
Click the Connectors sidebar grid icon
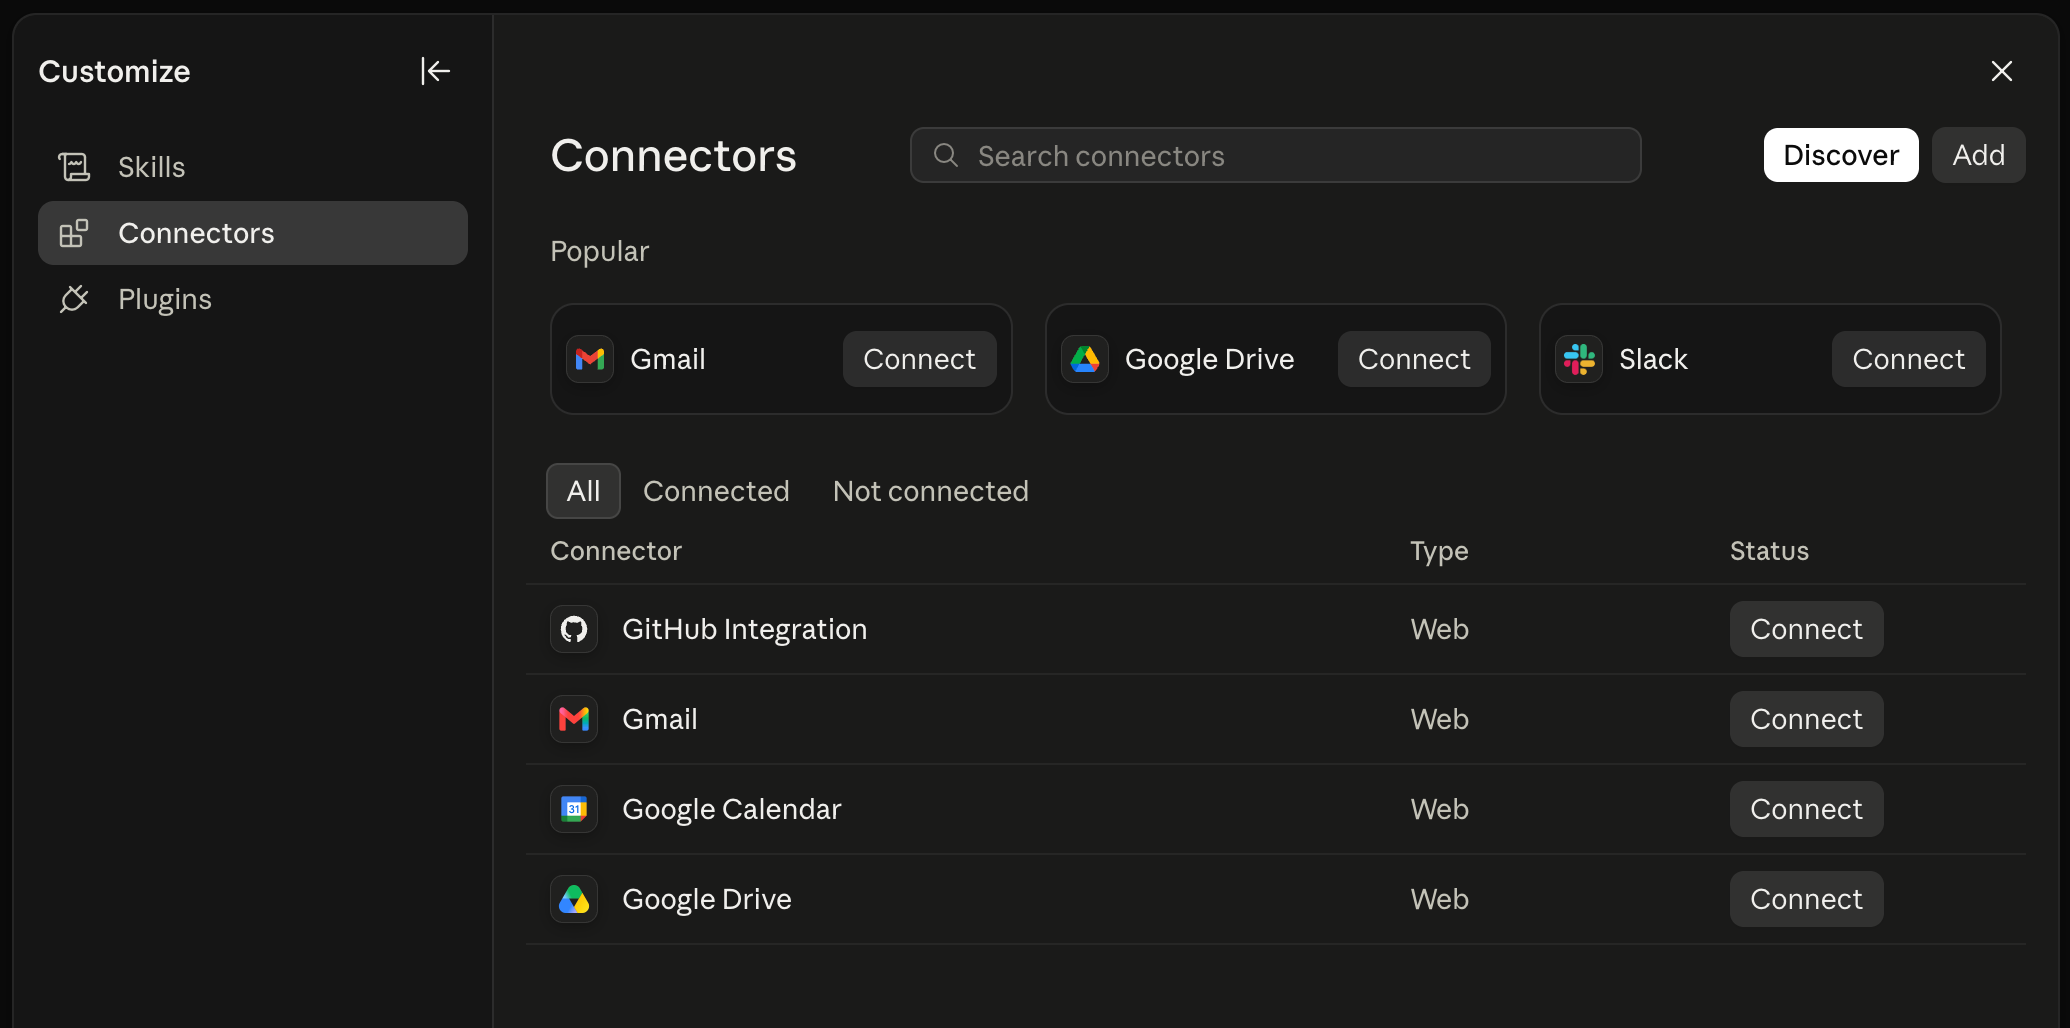(74, 233)
